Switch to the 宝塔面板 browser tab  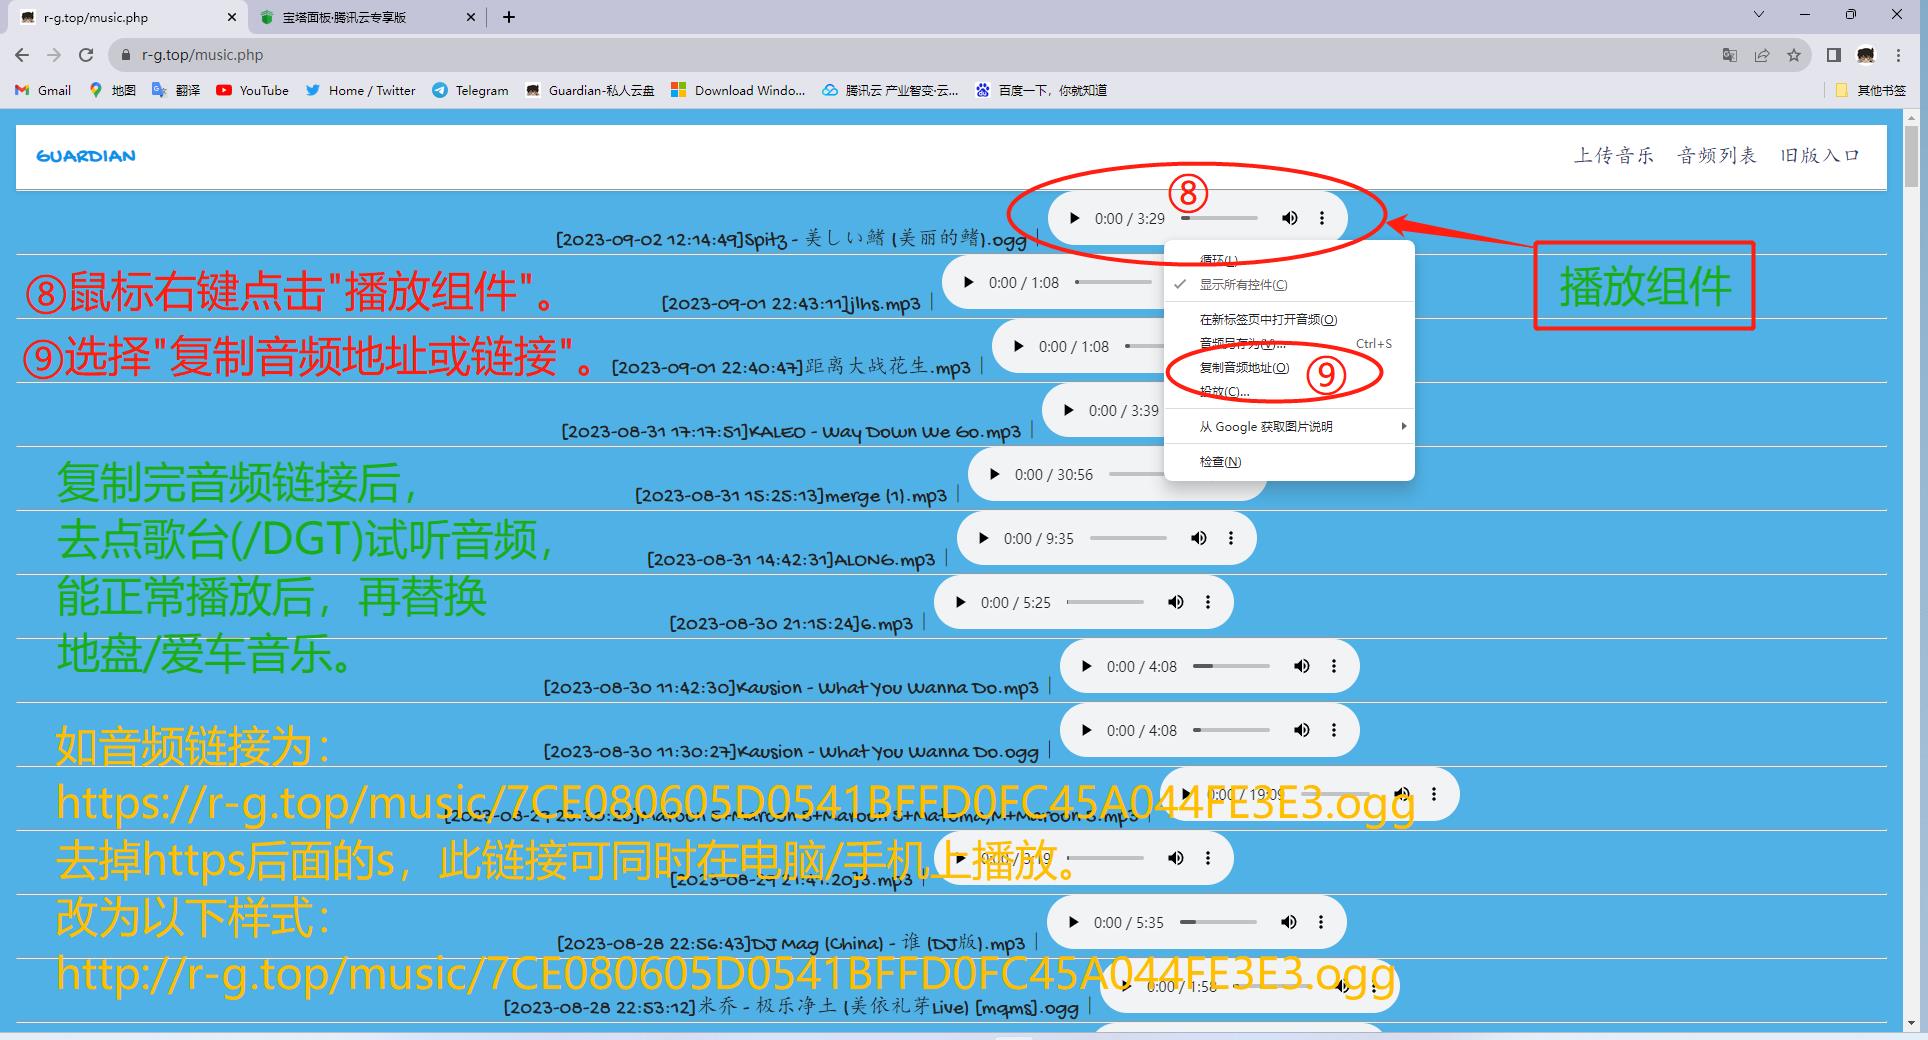[x=345, y=17]
